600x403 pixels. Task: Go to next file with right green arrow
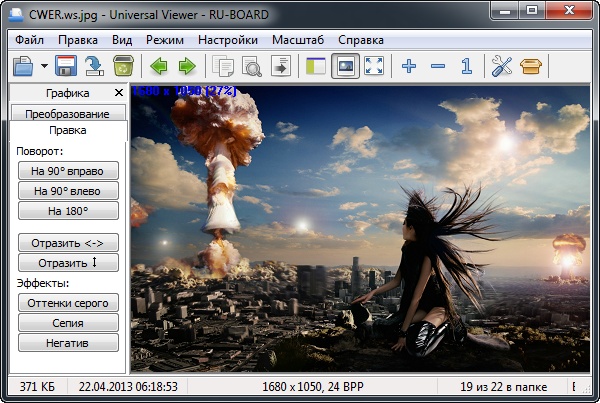[186, 67]
